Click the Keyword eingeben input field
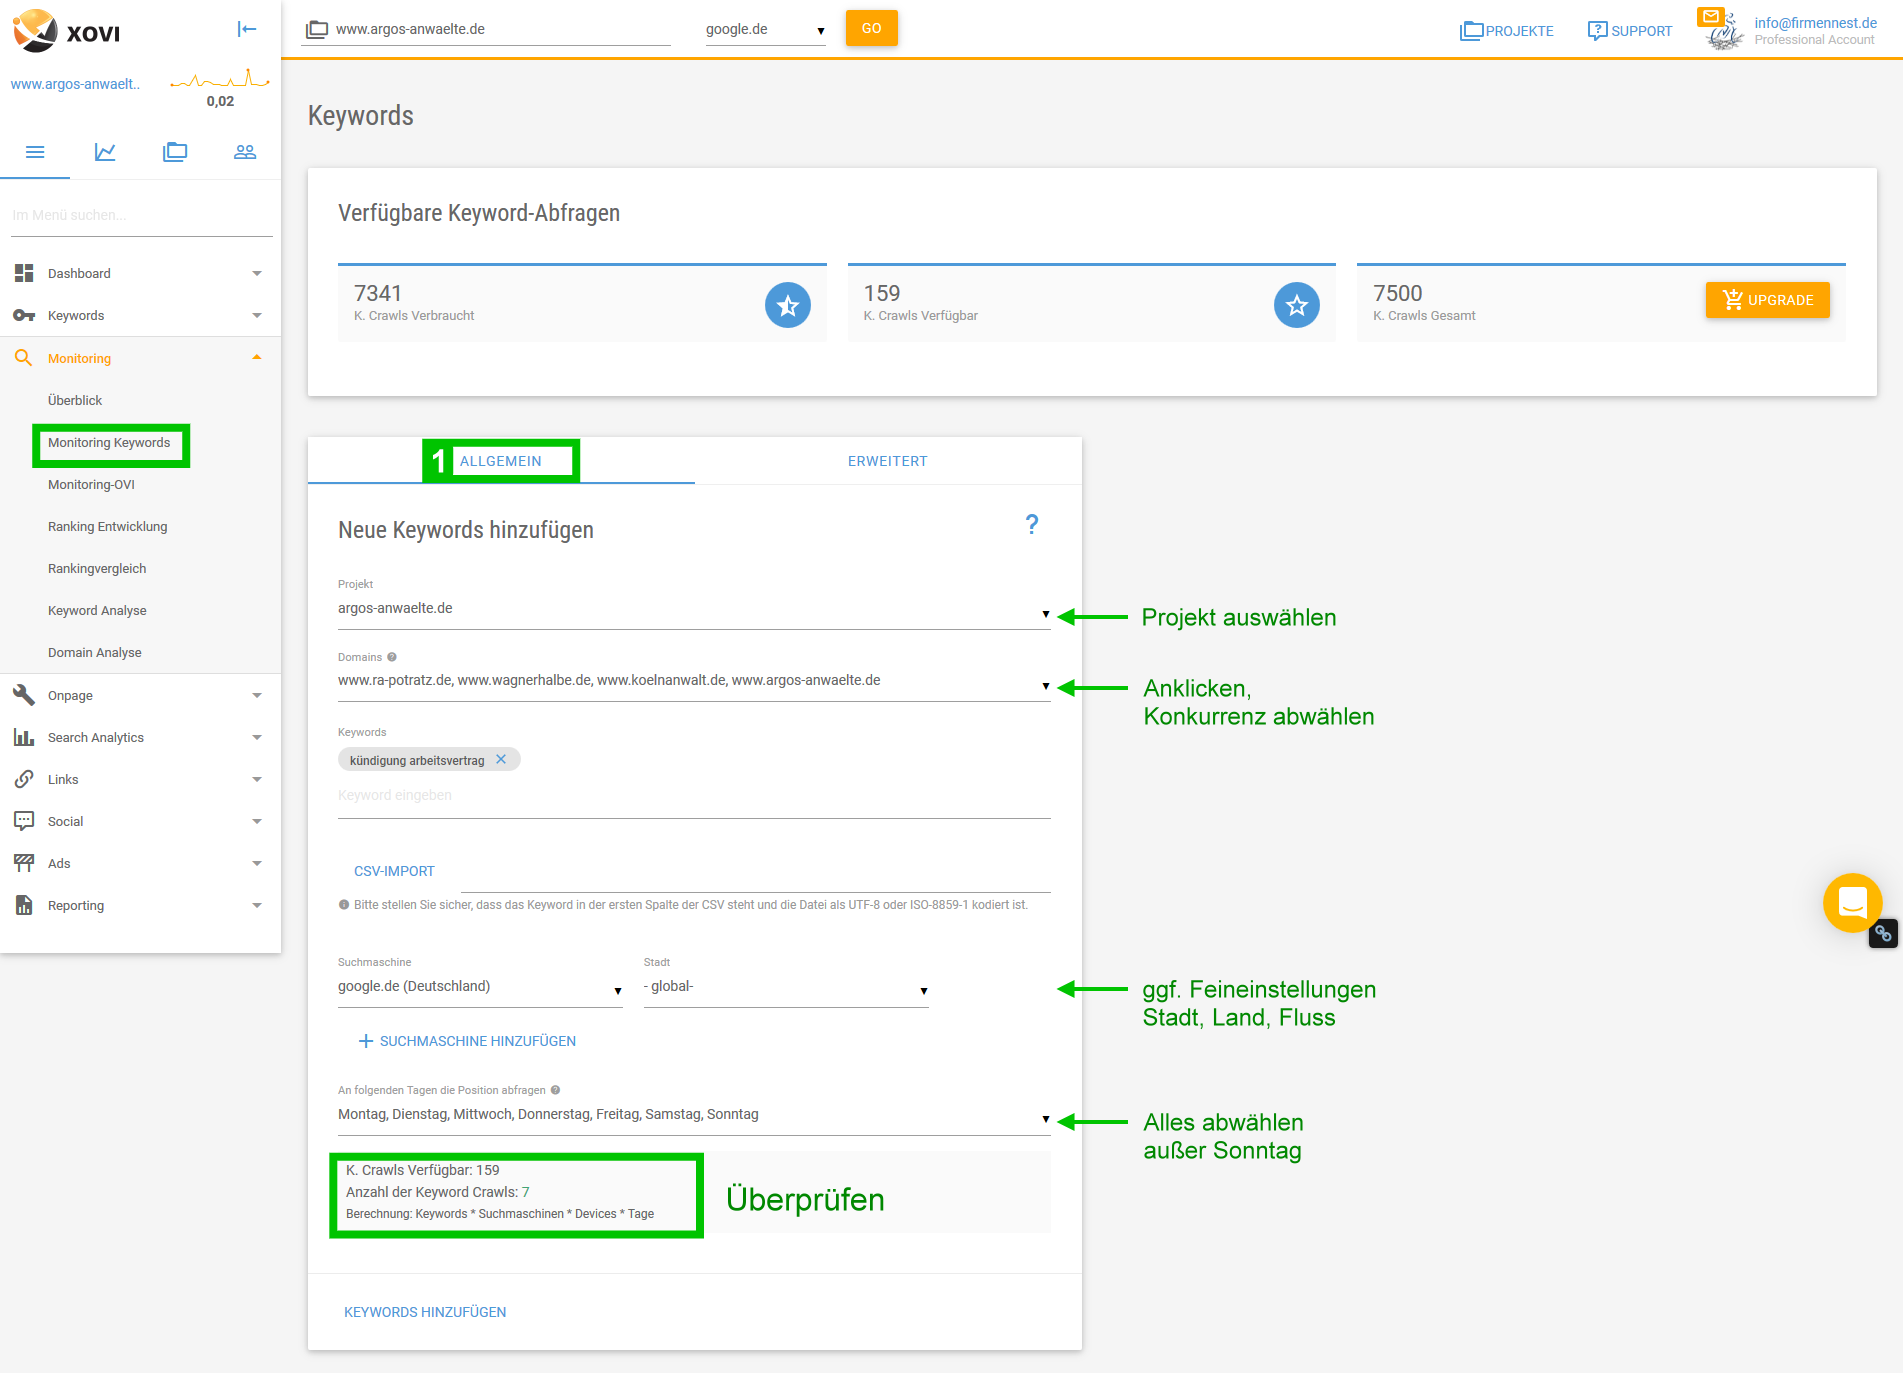1903x1373 pixels. coord(693,796)
